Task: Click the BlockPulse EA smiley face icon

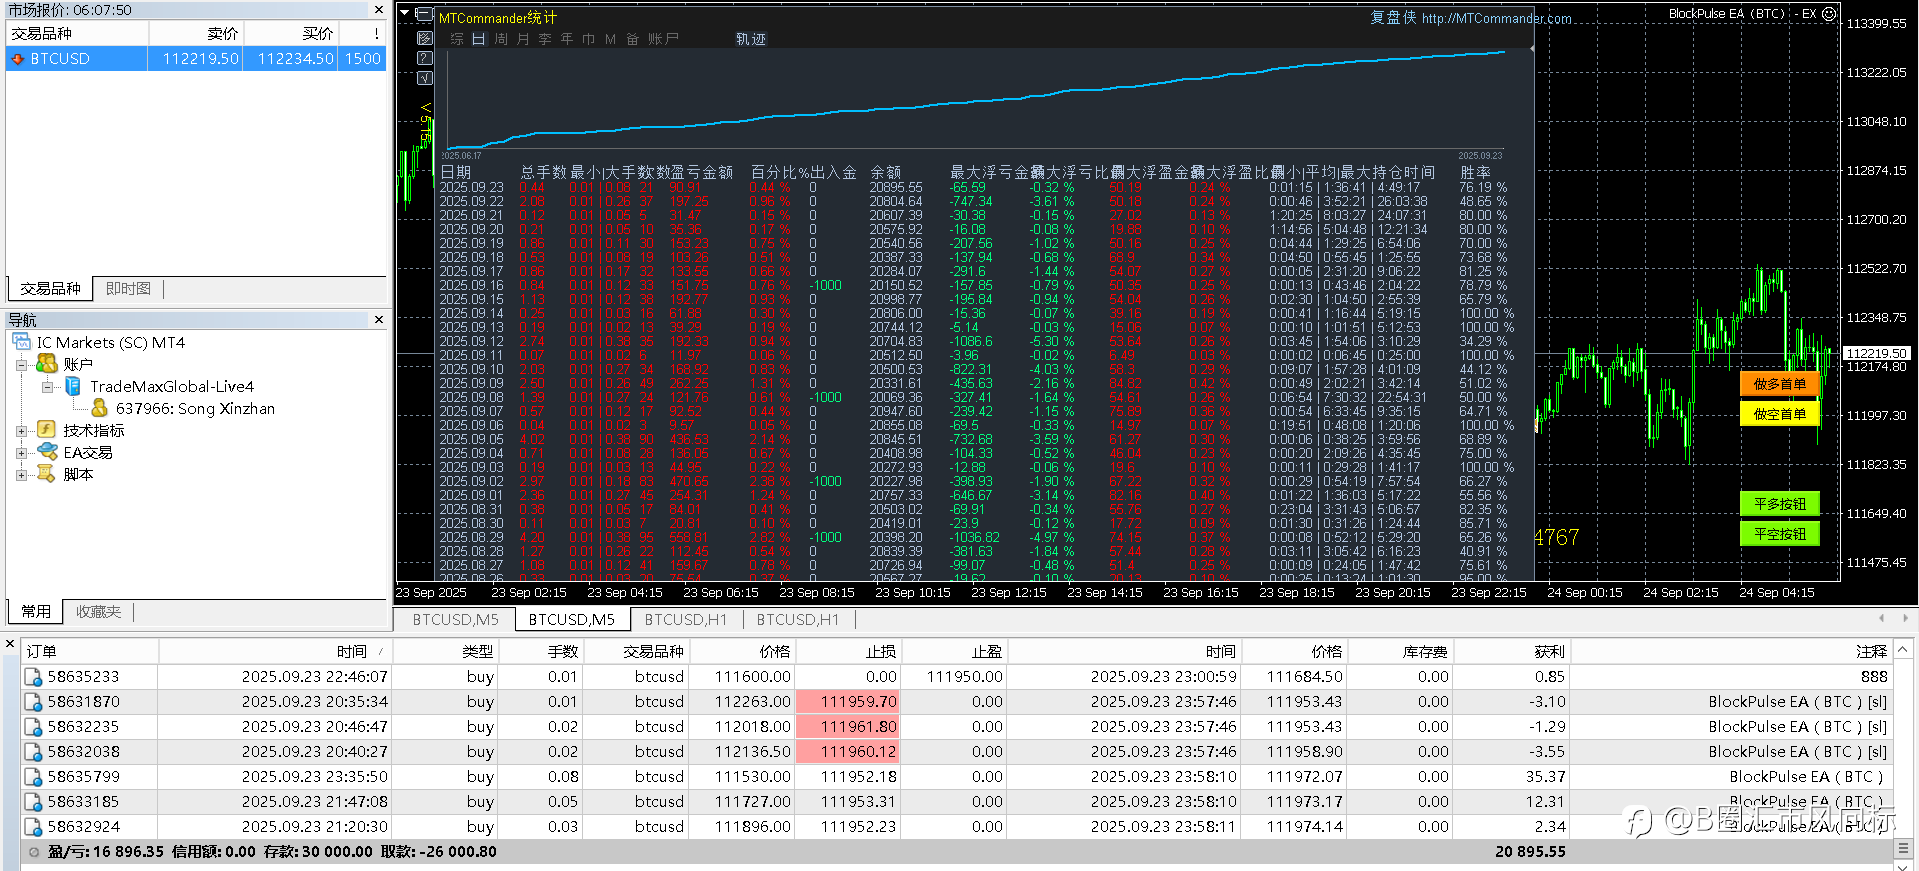Action: (x=1829, y=14)
